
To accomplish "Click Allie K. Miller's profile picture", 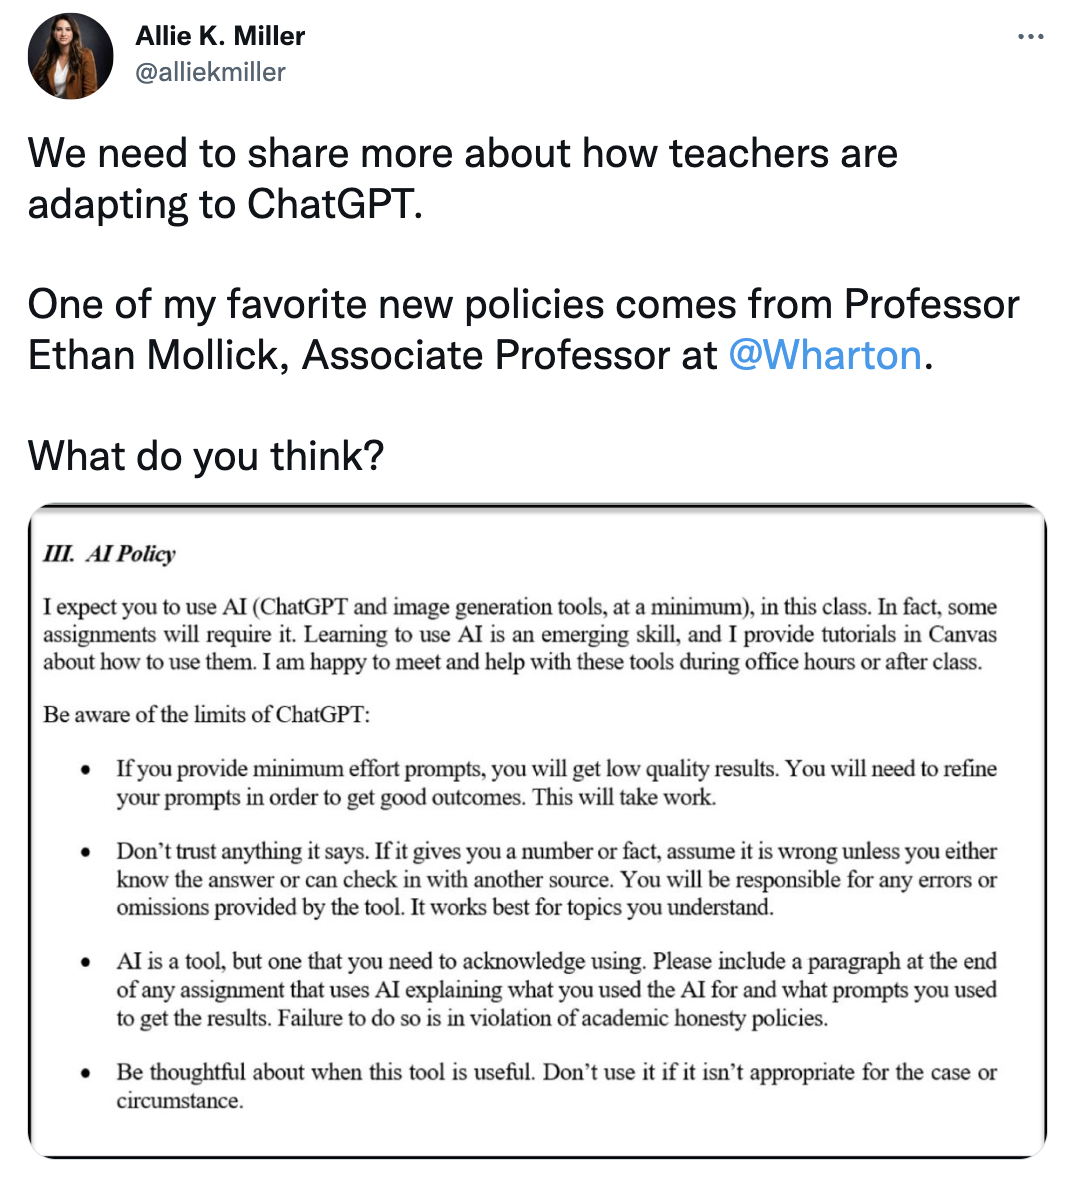I will pos(70,56).
